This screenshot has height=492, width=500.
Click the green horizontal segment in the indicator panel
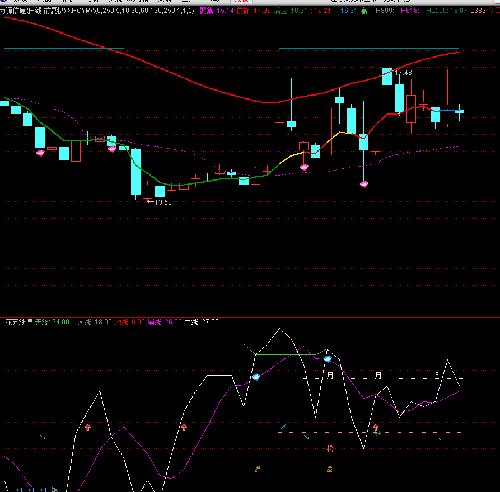coord(286,354)
